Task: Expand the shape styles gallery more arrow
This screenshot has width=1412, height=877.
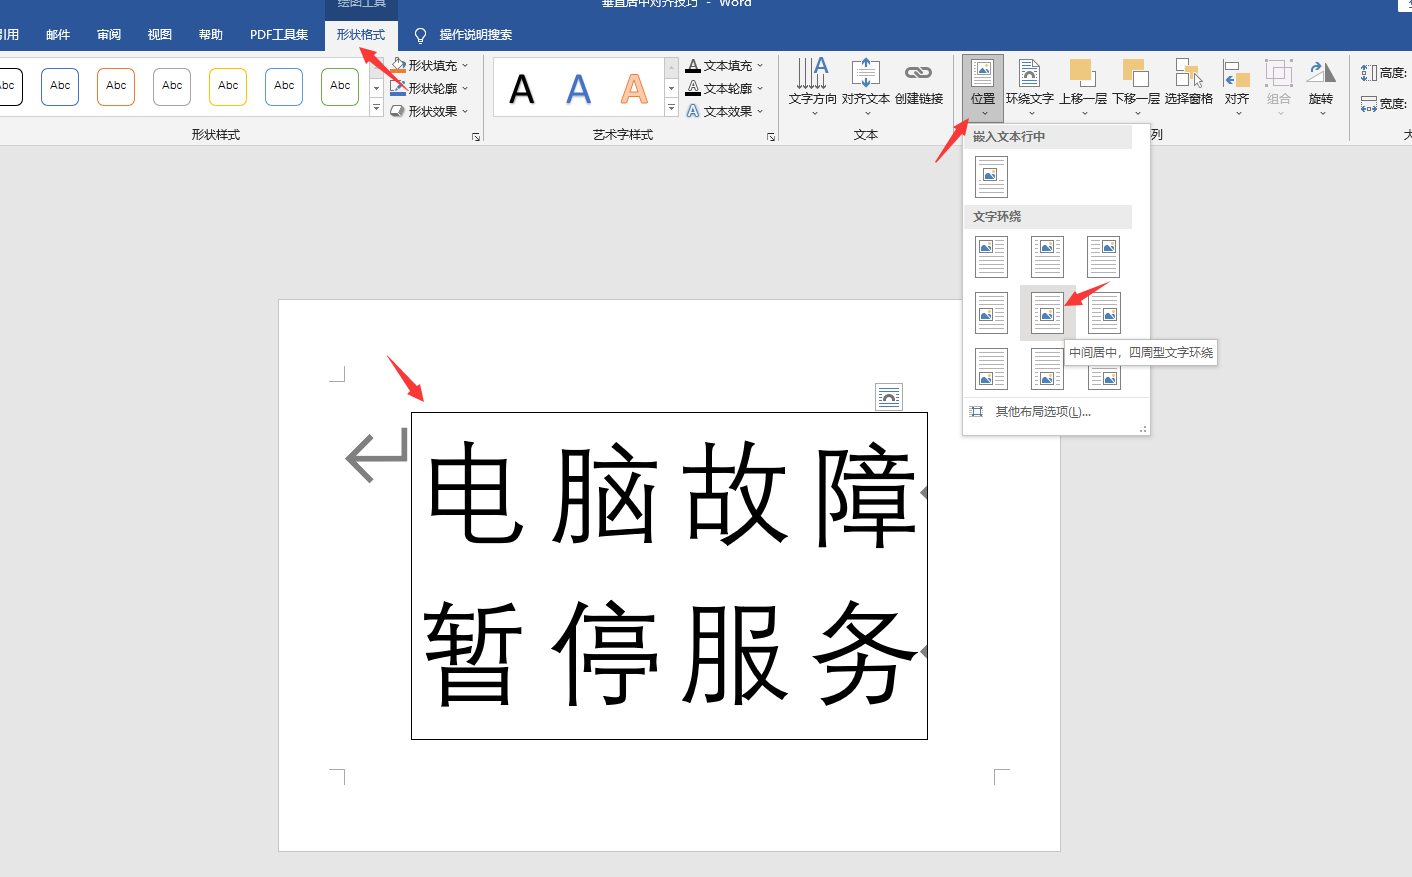Action: pyautogui.click(x=377, y=108)
